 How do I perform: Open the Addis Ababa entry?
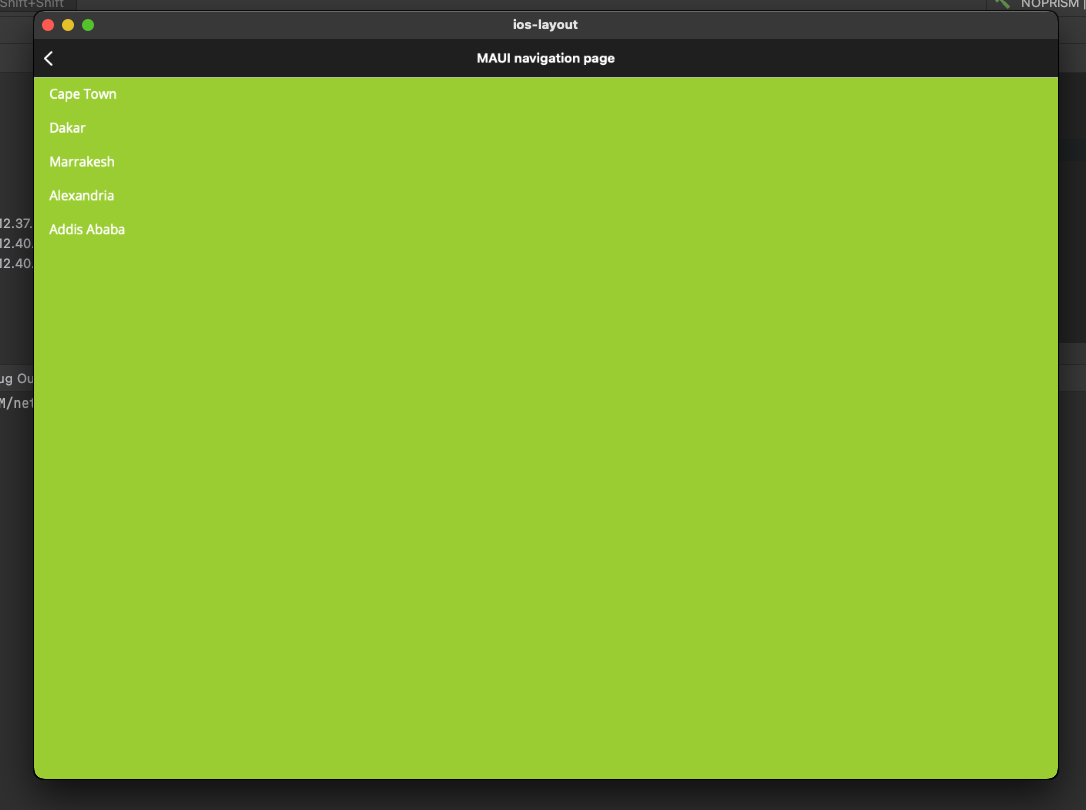coord(546,230)
